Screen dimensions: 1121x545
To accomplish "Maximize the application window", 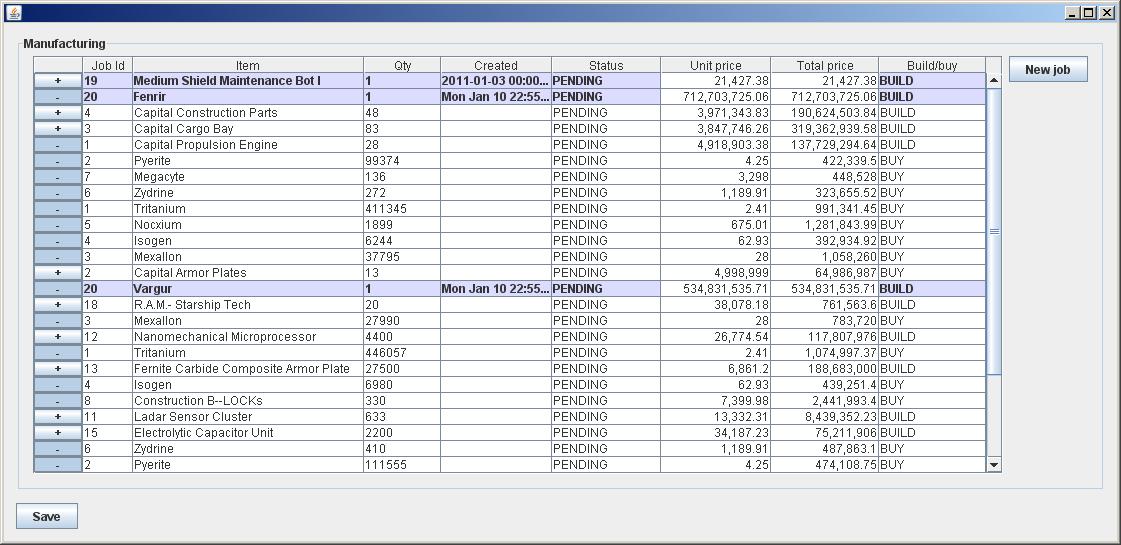I will click(1087, 12).
